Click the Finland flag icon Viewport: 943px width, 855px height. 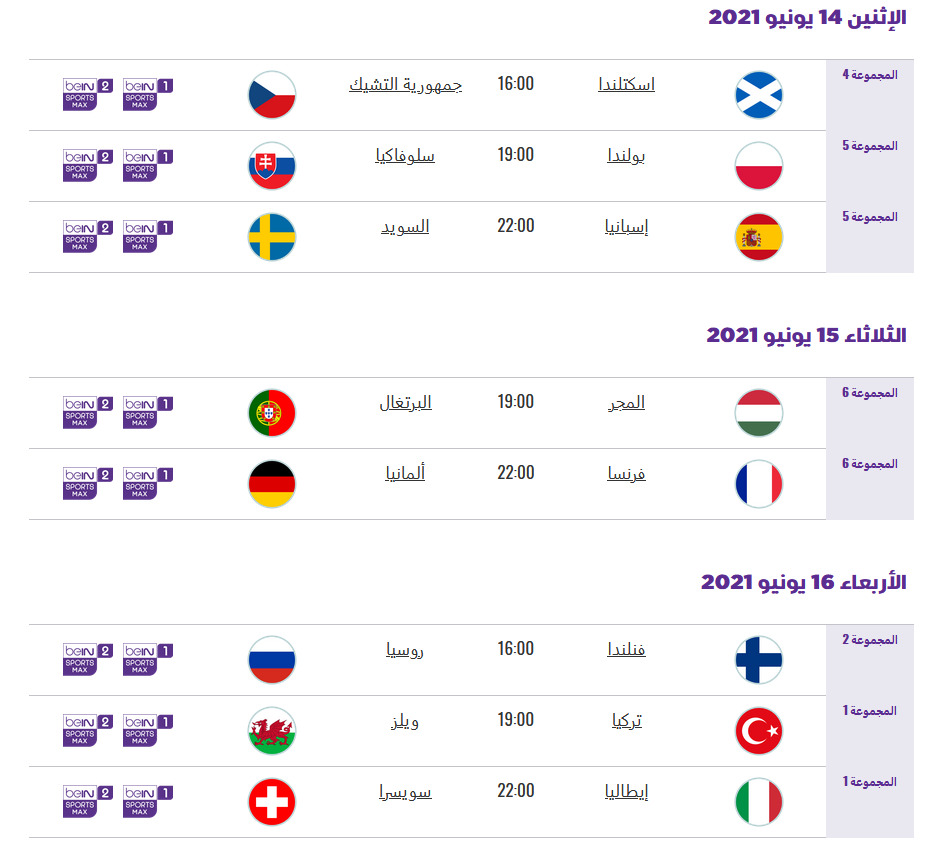[x=758, y=660]
